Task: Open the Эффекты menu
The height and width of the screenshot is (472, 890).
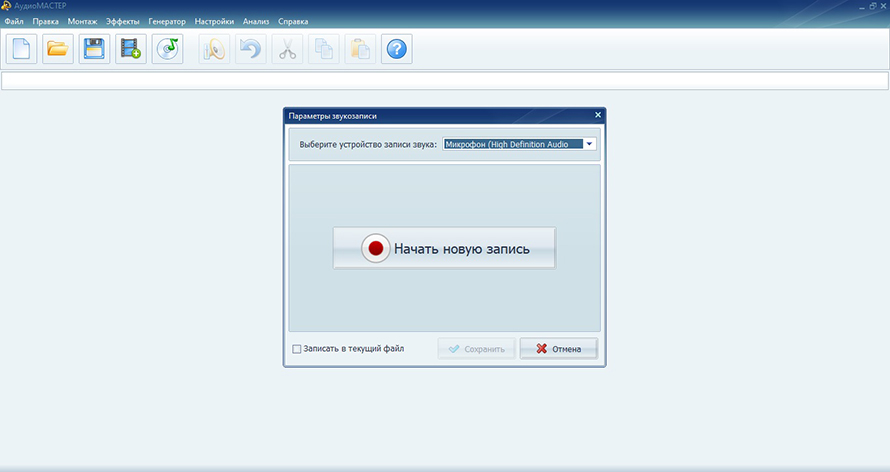Action: click(123, 21)
